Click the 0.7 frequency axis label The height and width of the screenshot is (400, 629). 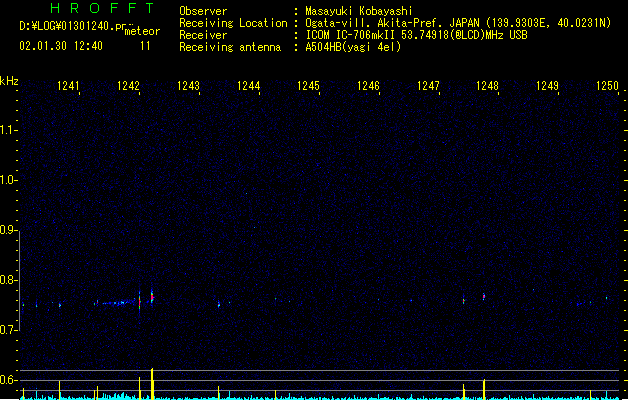(8, 330)
